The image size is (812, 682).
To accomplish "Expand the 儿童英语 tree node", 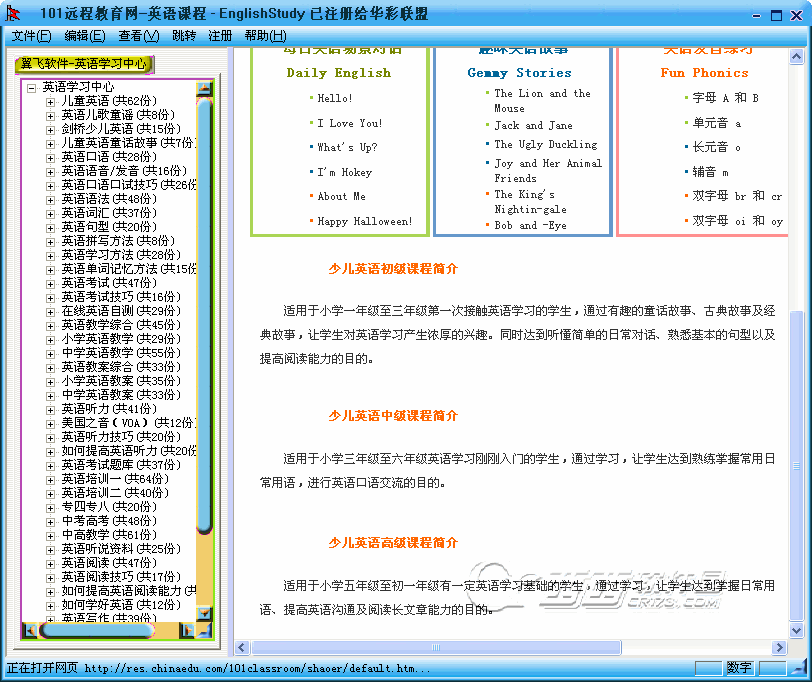I will click(50, 101).
